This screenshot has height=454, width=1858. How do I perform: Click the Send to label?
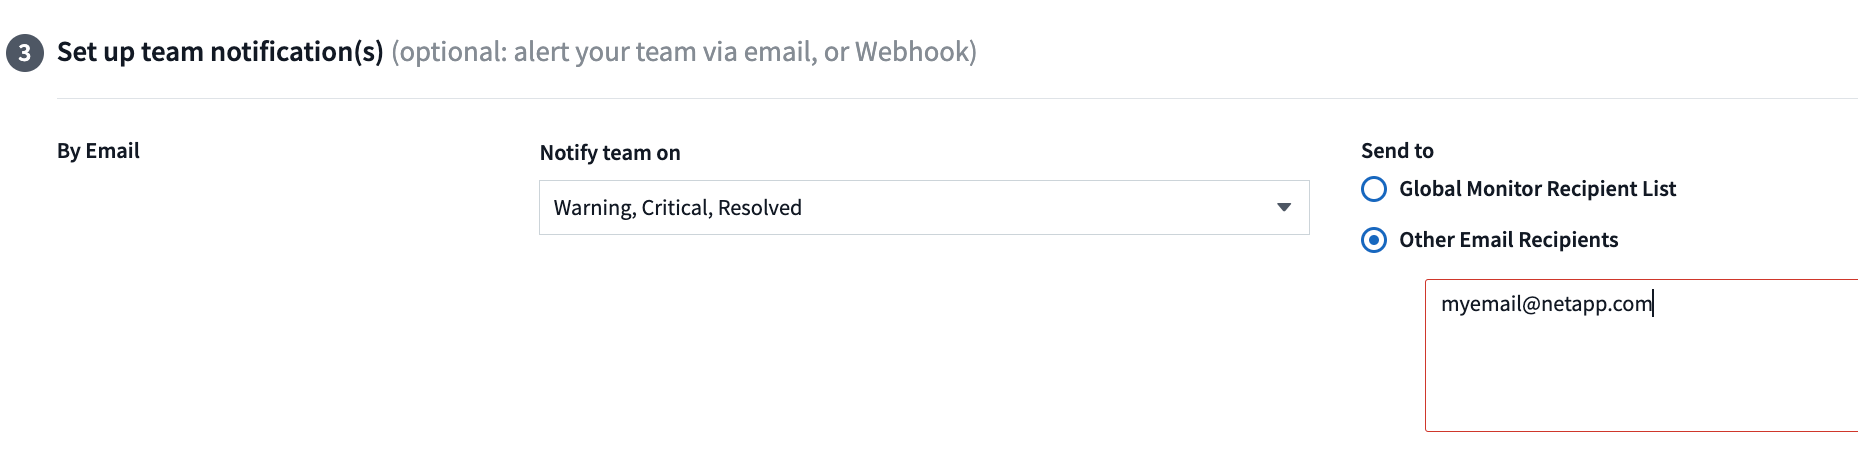pyautogui.click(x=1397, y=151)
